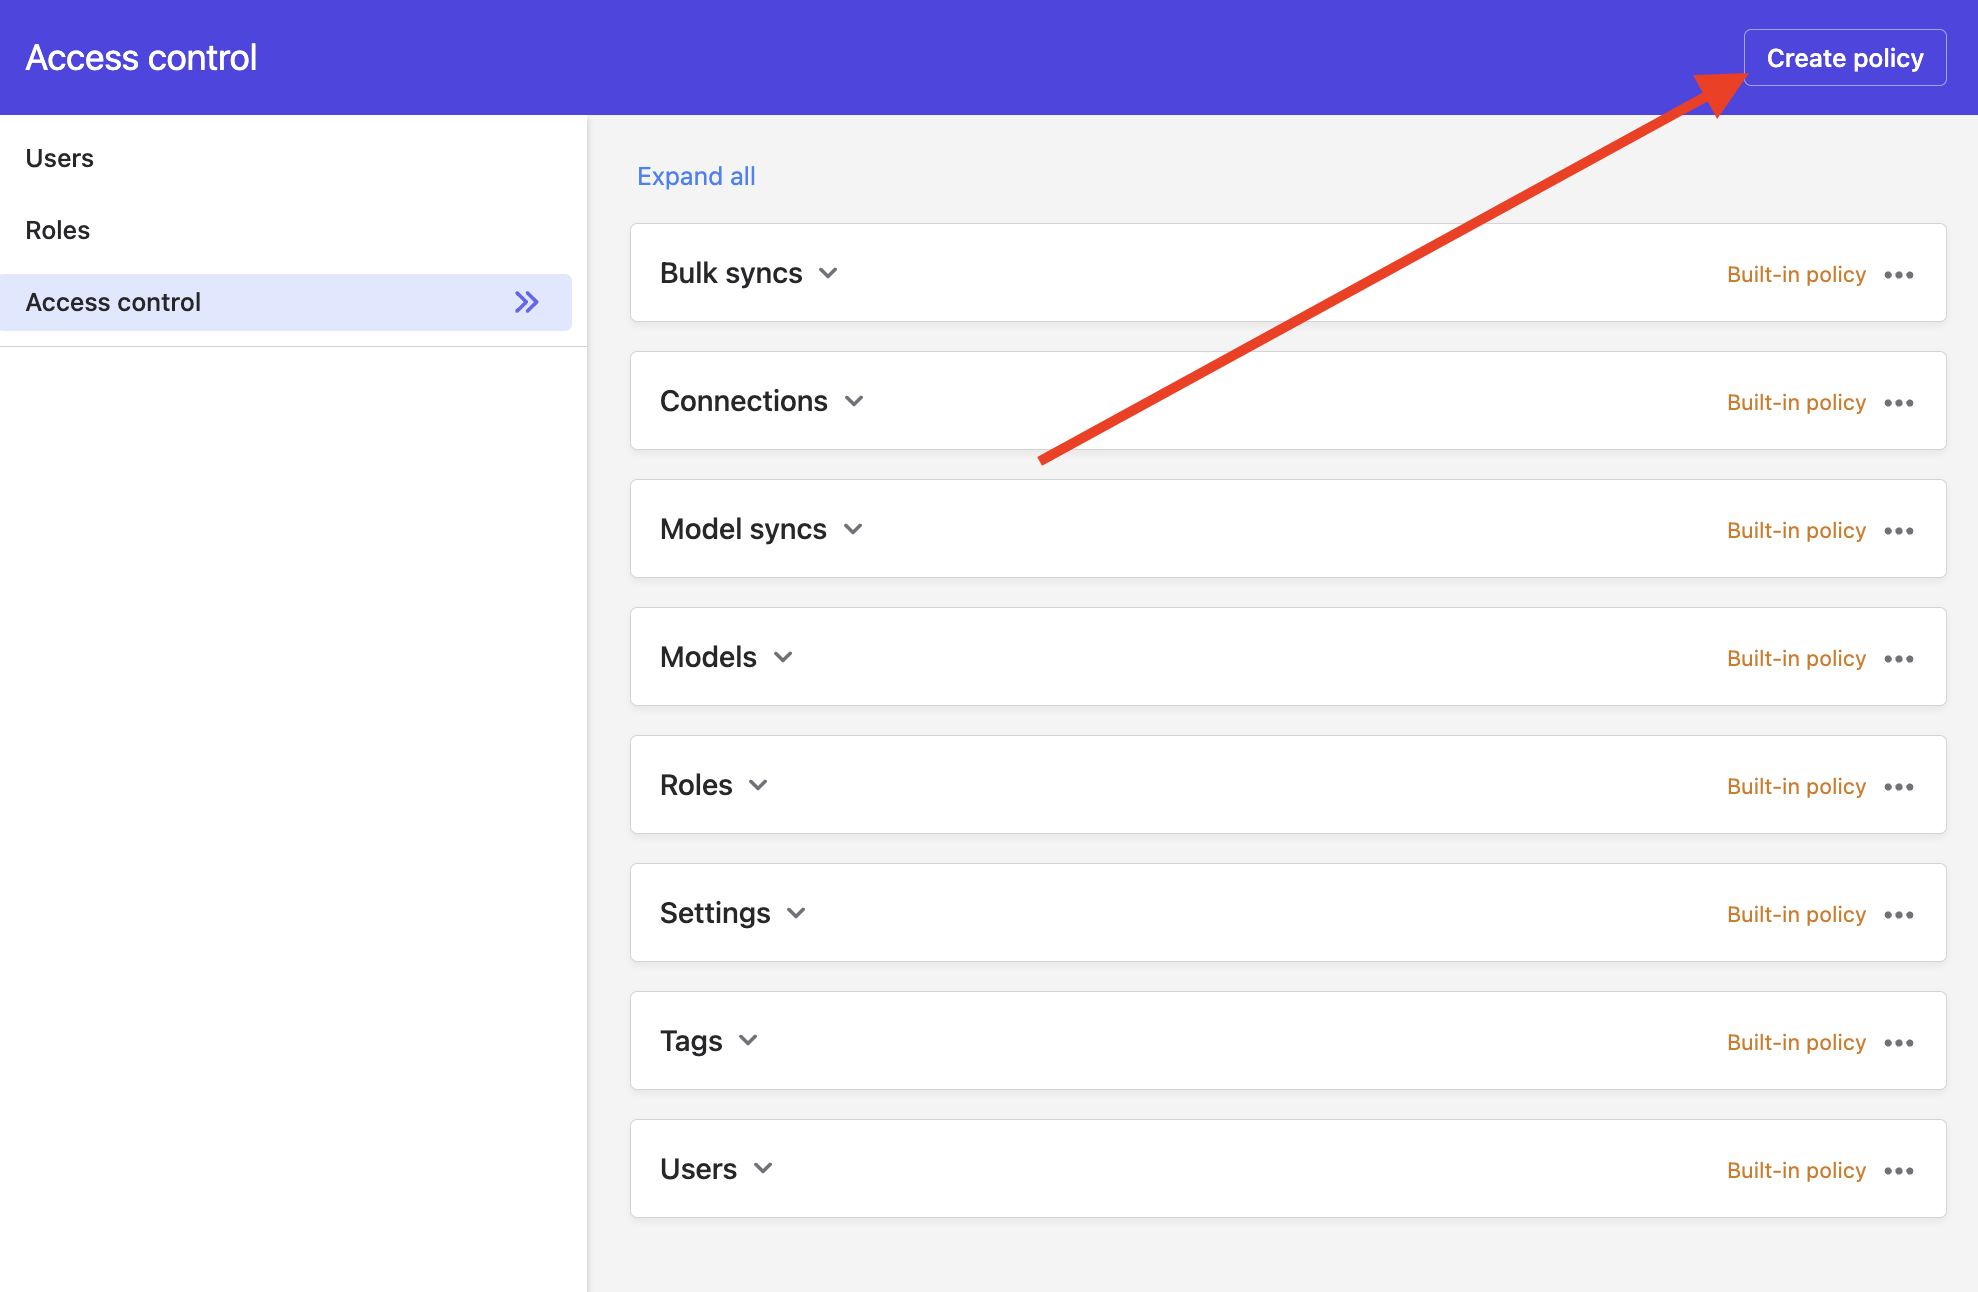Open the more options menu for Models

pos(1898,659)
